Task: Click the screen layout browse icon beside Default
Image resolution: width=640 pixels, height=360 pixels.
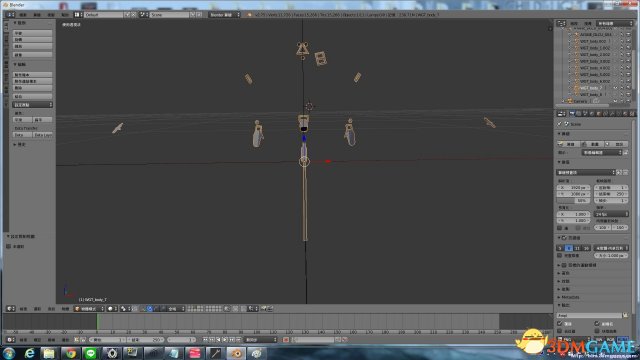Action: (x=78, y=15)
